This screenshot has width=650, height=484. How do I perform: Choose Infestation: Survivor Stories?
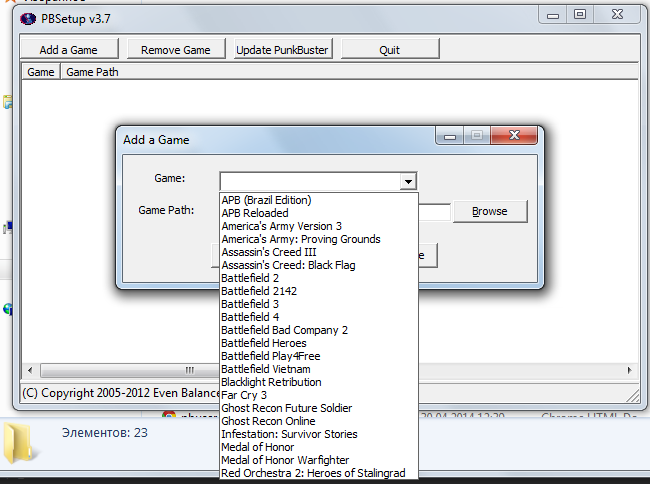coord(319,434)
